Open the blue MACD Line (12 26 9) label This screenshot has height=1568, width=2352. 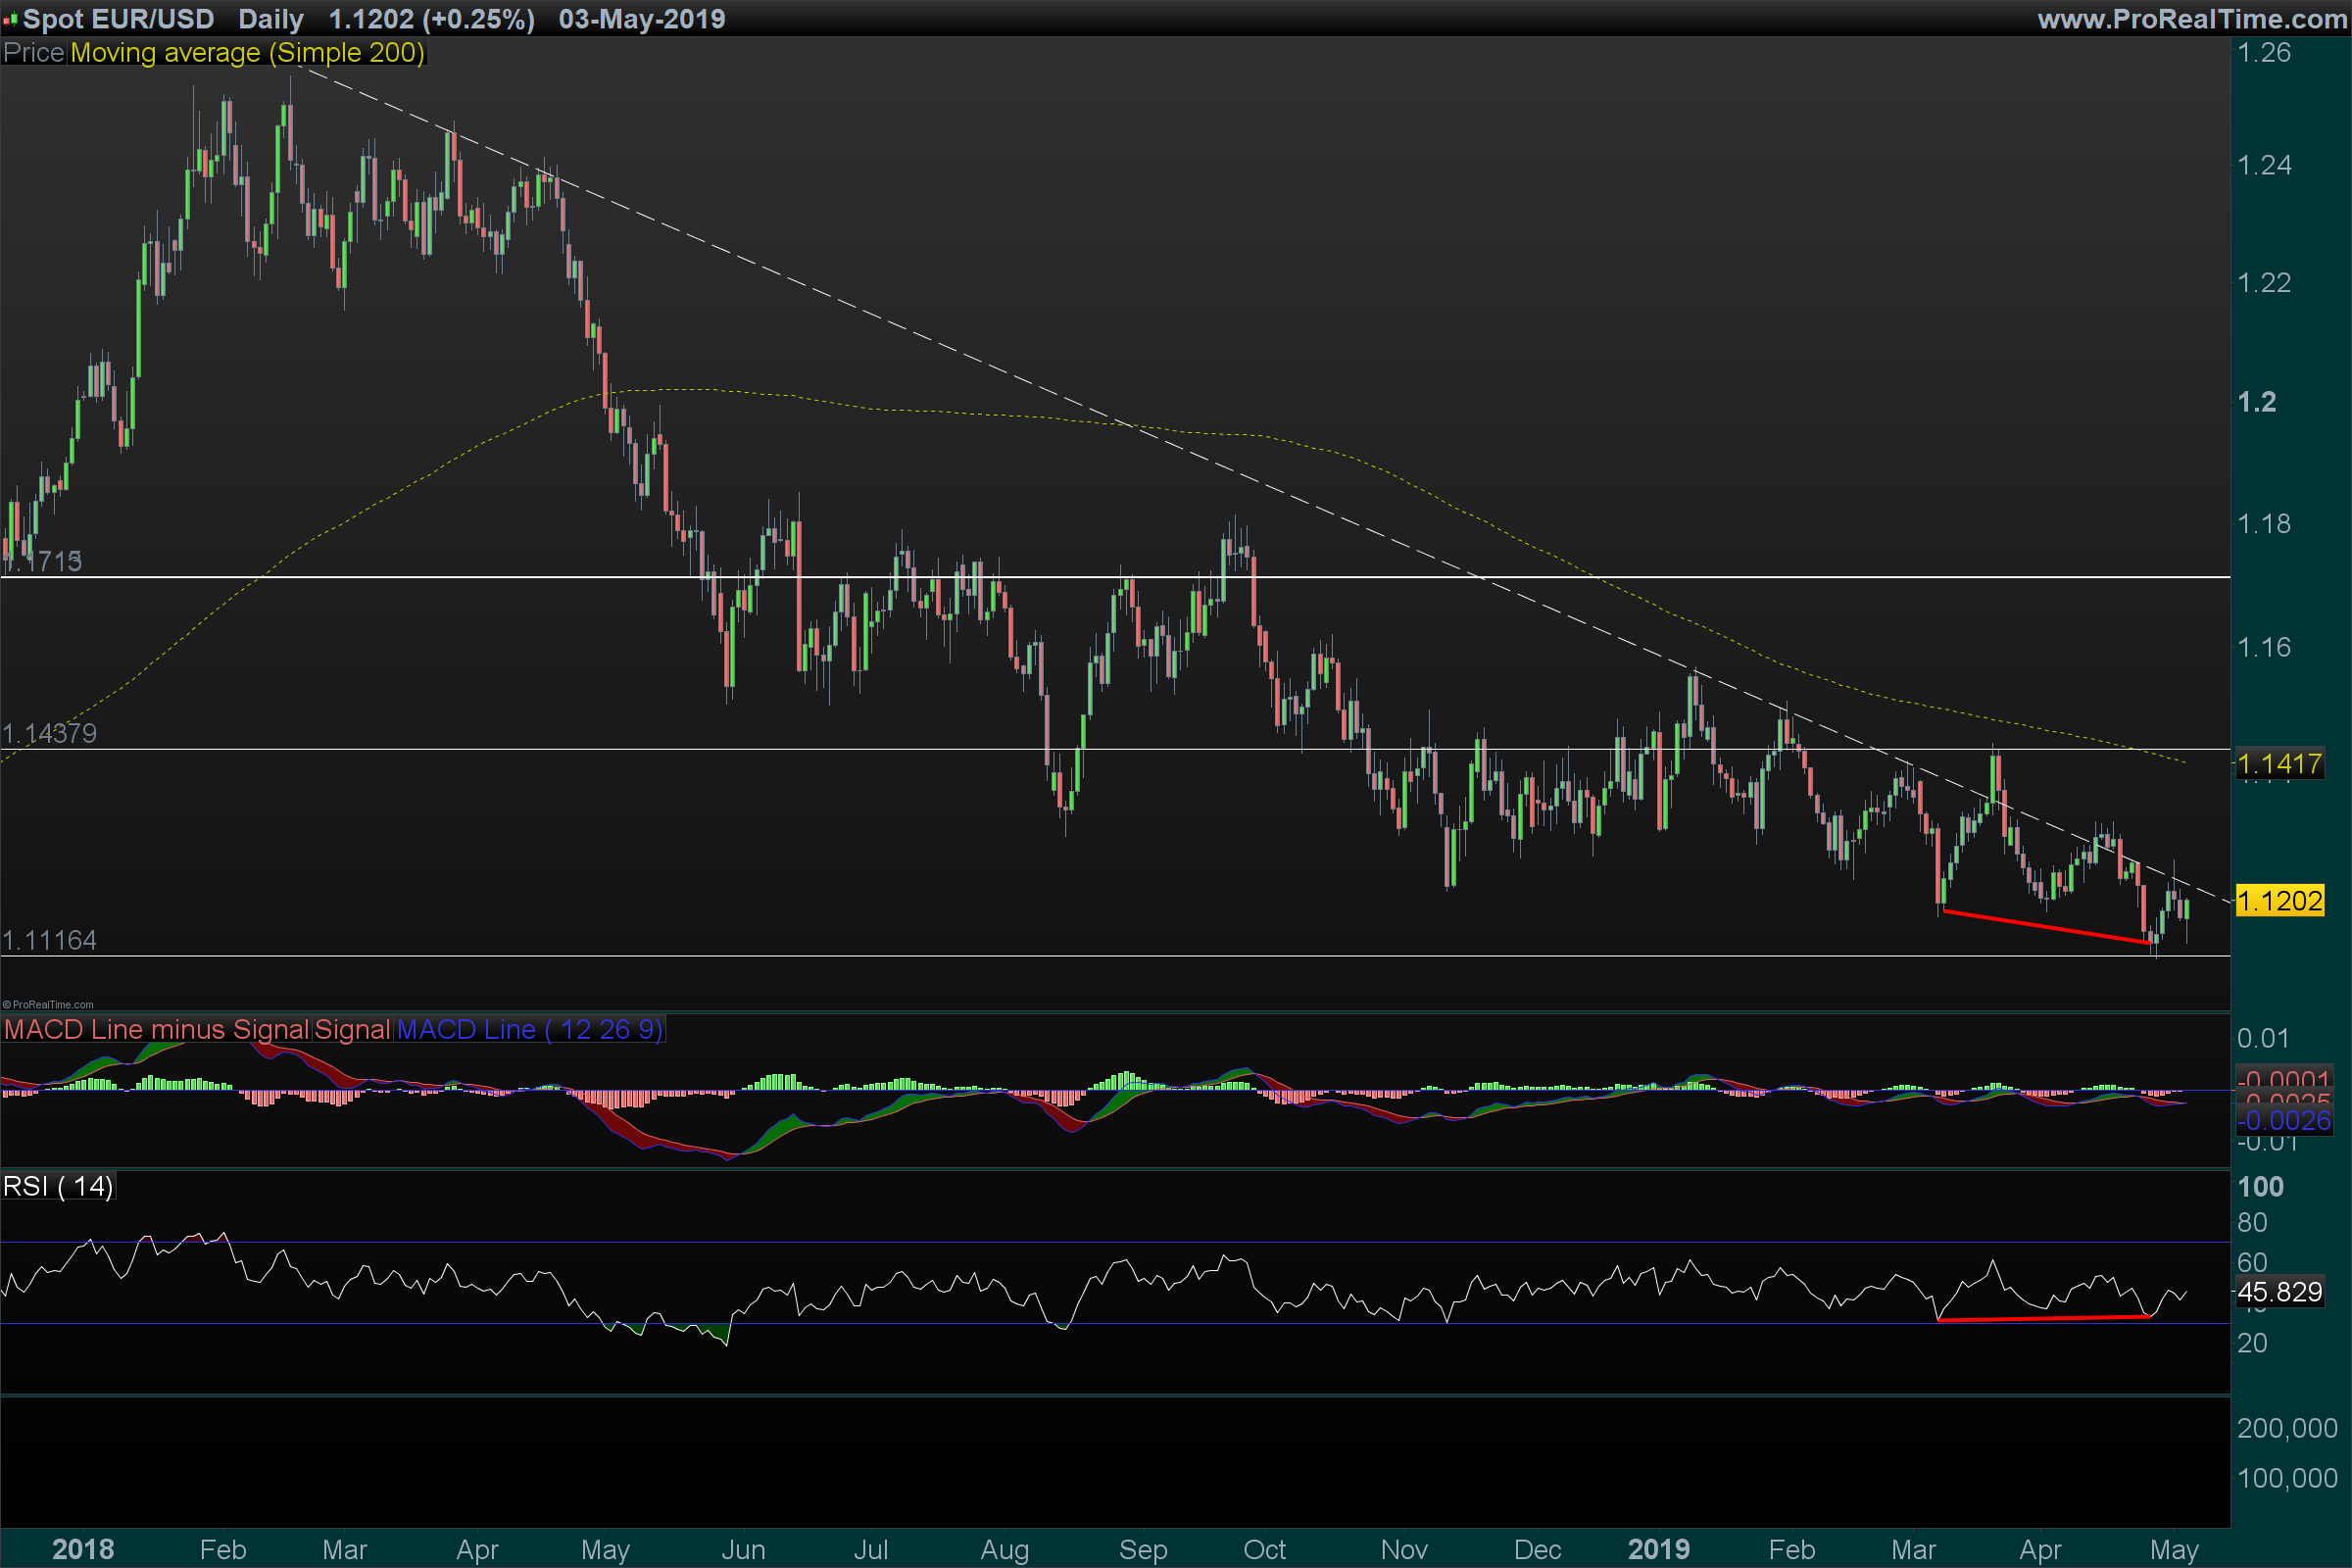tap(529, 1029)
